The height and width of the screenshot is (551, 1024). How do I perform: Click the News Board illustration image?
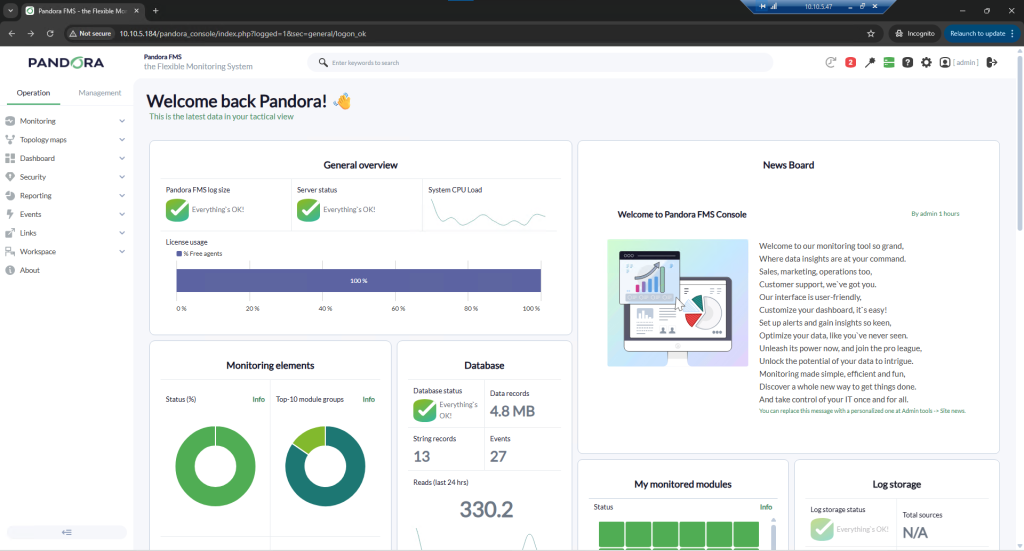click(678, 302)
